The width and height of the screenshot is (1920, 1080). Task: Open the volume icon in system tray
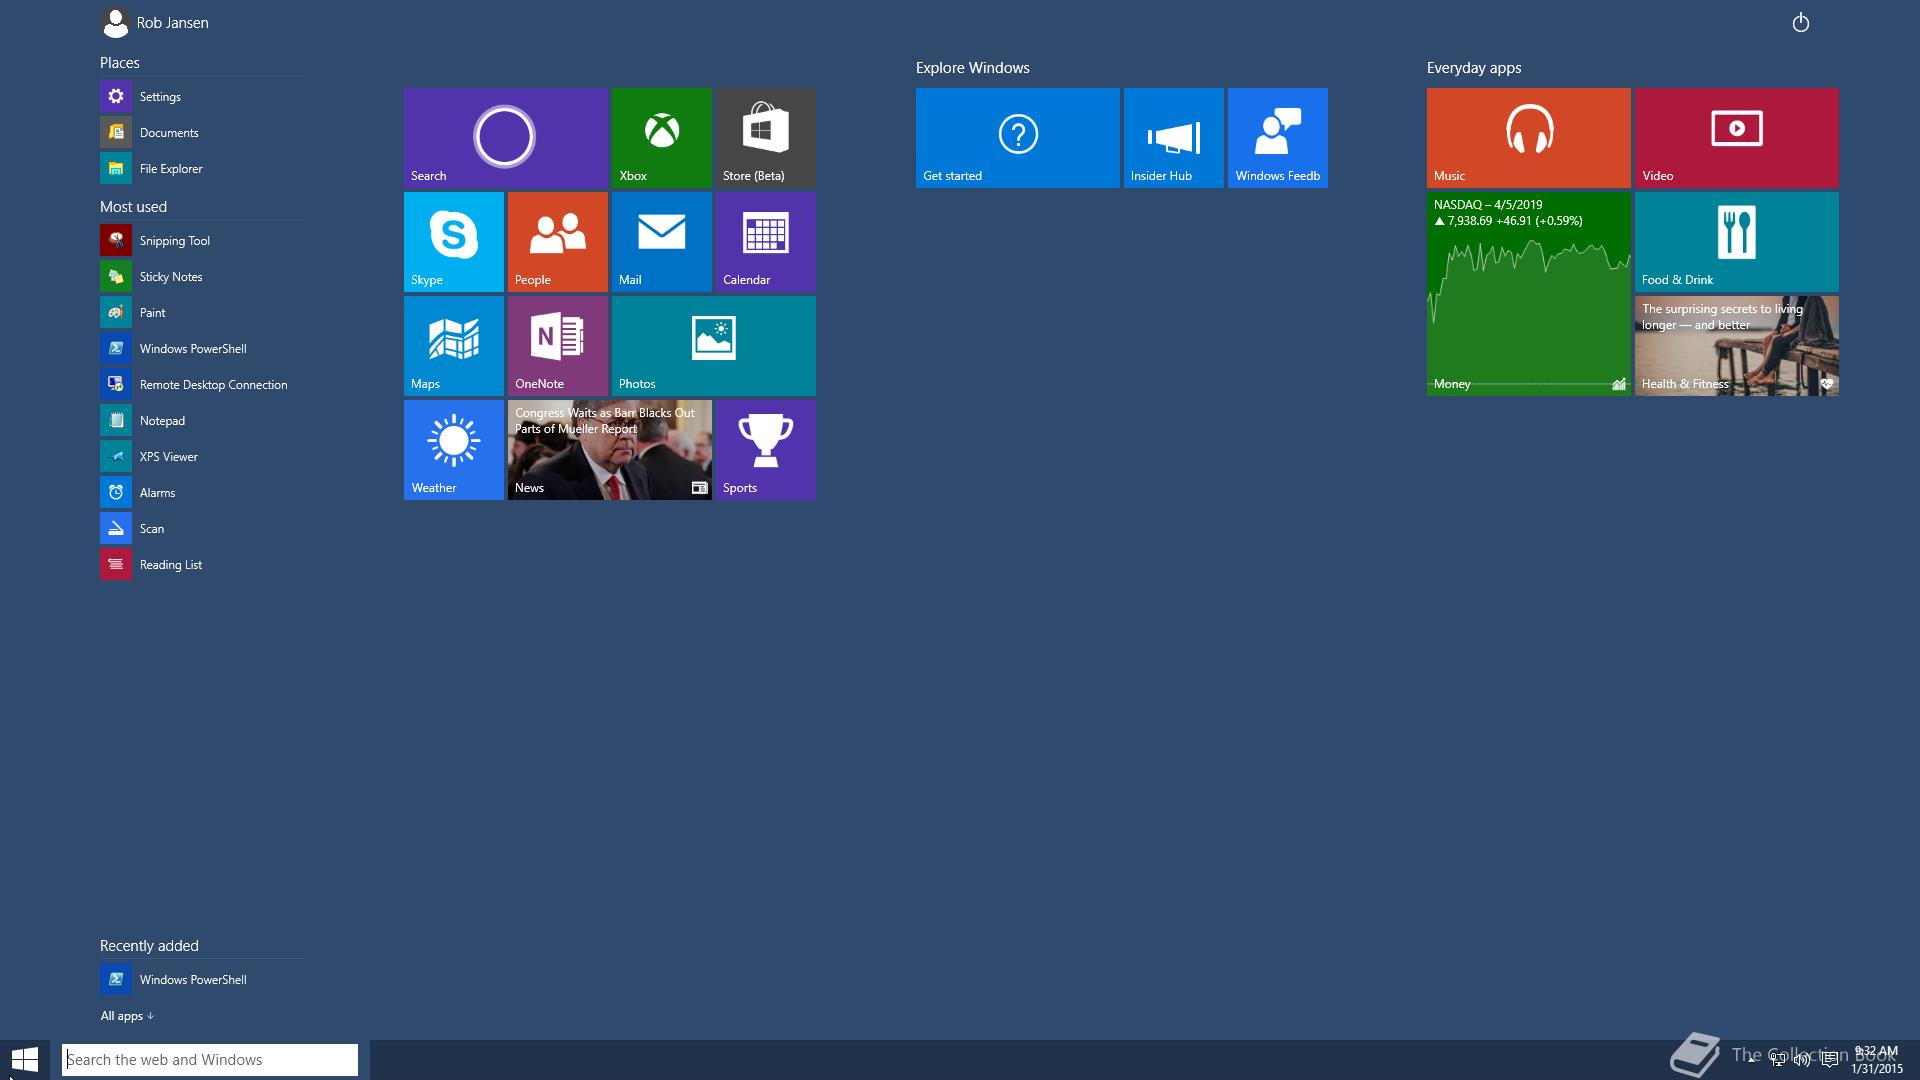click(1802, 1060)
